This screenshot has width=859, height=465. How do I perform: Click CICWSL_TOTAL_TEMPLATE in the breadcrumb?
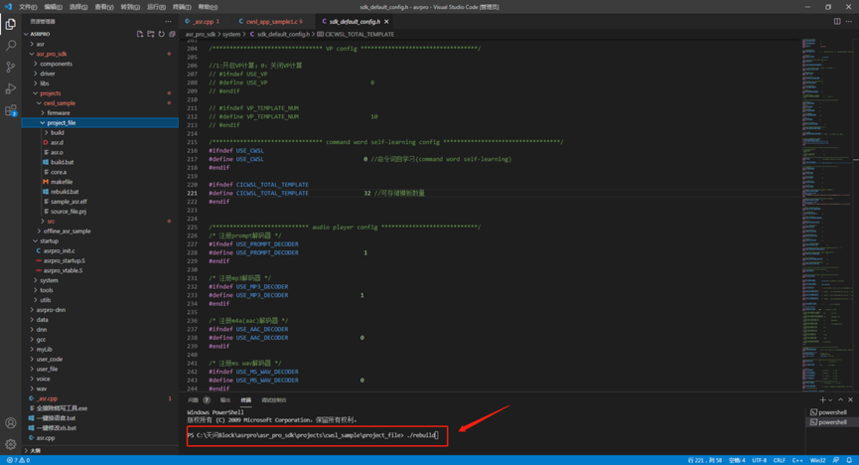coord(359,34)
